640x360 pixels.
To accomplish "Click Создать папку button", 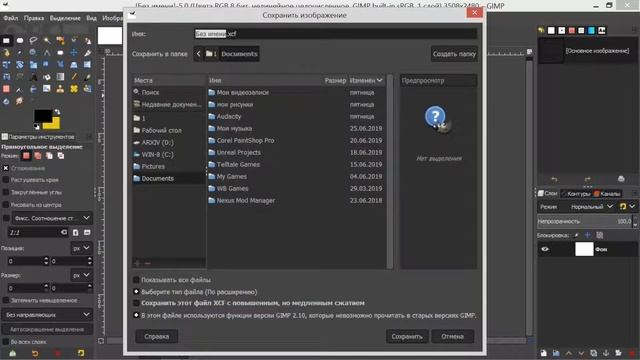I will 454,53.
